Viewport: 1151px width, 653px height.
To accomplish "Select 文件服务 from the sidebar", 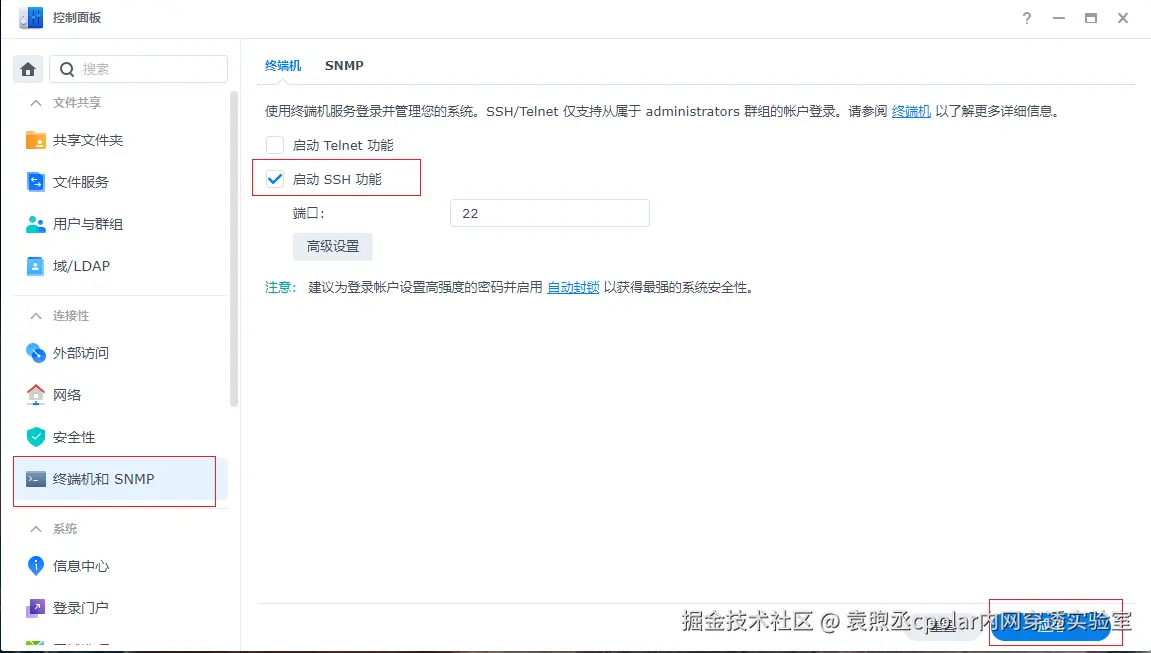I will click(80, 182).
